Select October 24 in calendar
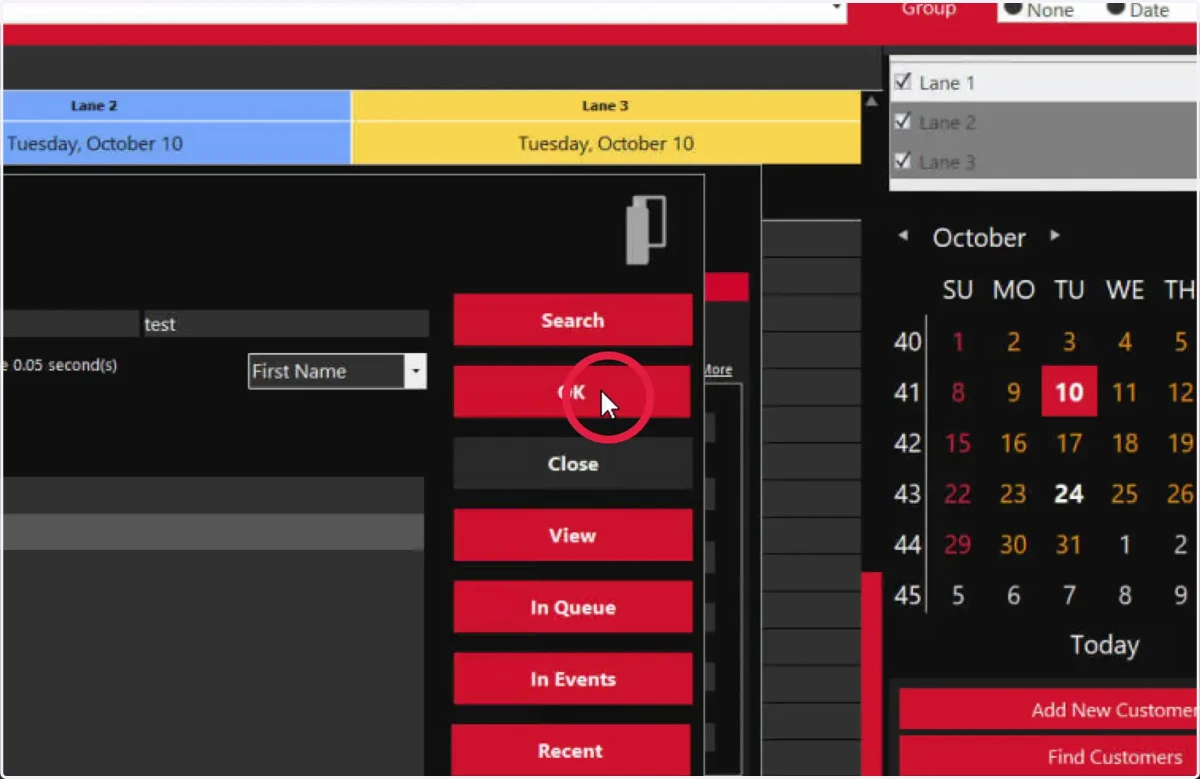The width and height of the screenshot is (1200, 779). [x=1069, y=493]
